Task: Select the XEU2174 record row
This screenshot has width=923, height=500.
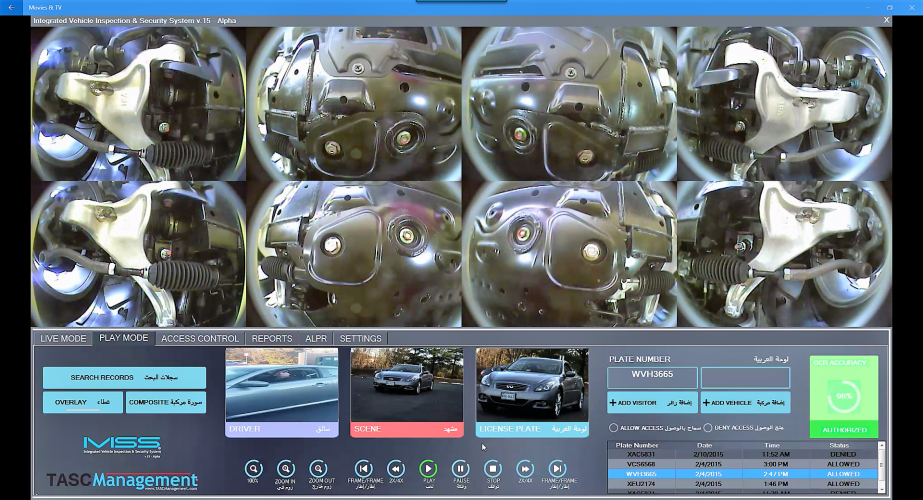Action: click(742, 484)
